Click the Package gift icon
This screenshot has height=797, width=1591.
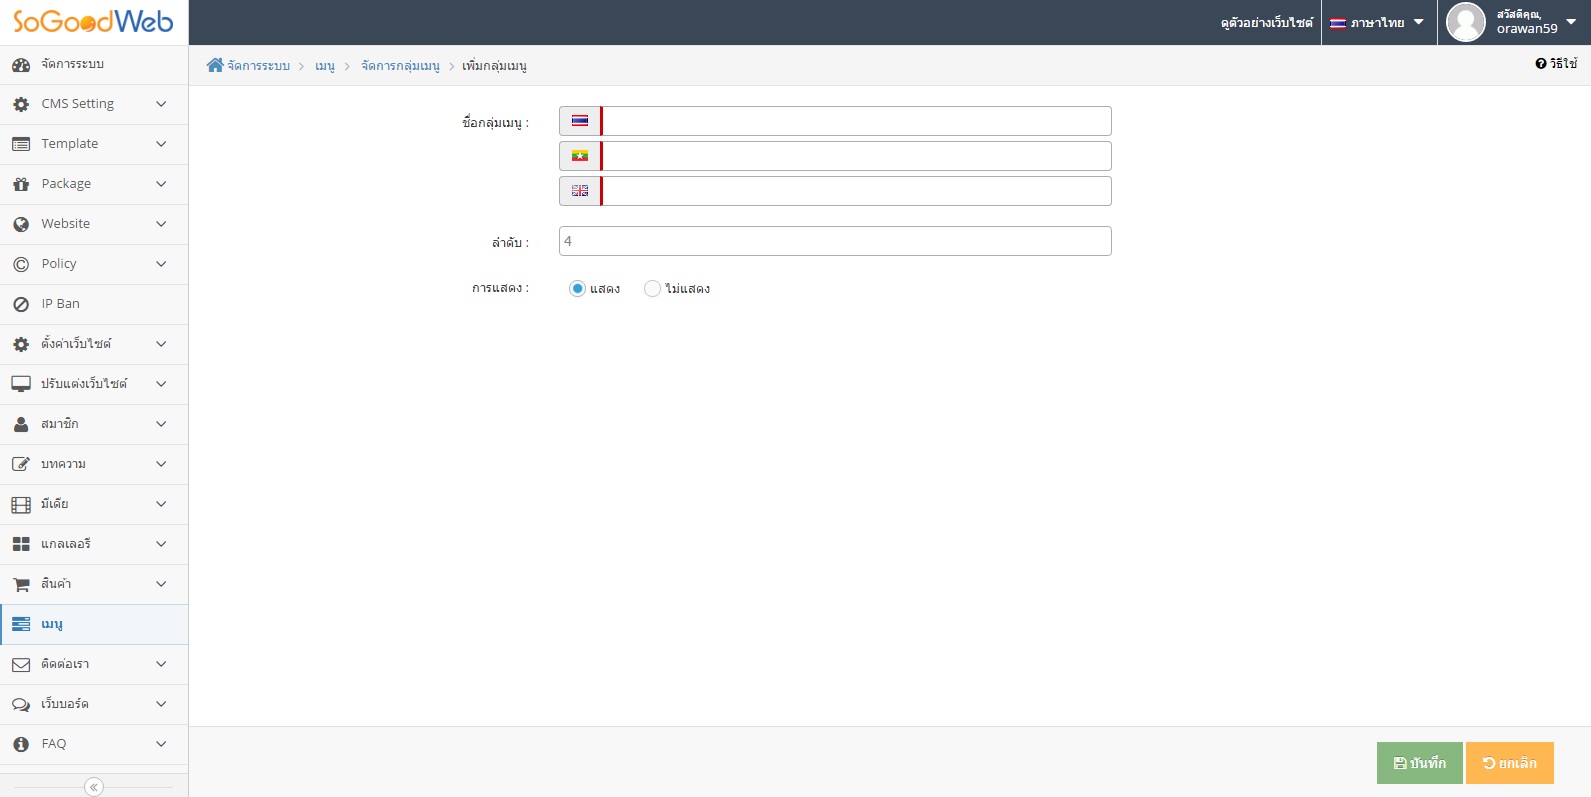coord(21,184)
